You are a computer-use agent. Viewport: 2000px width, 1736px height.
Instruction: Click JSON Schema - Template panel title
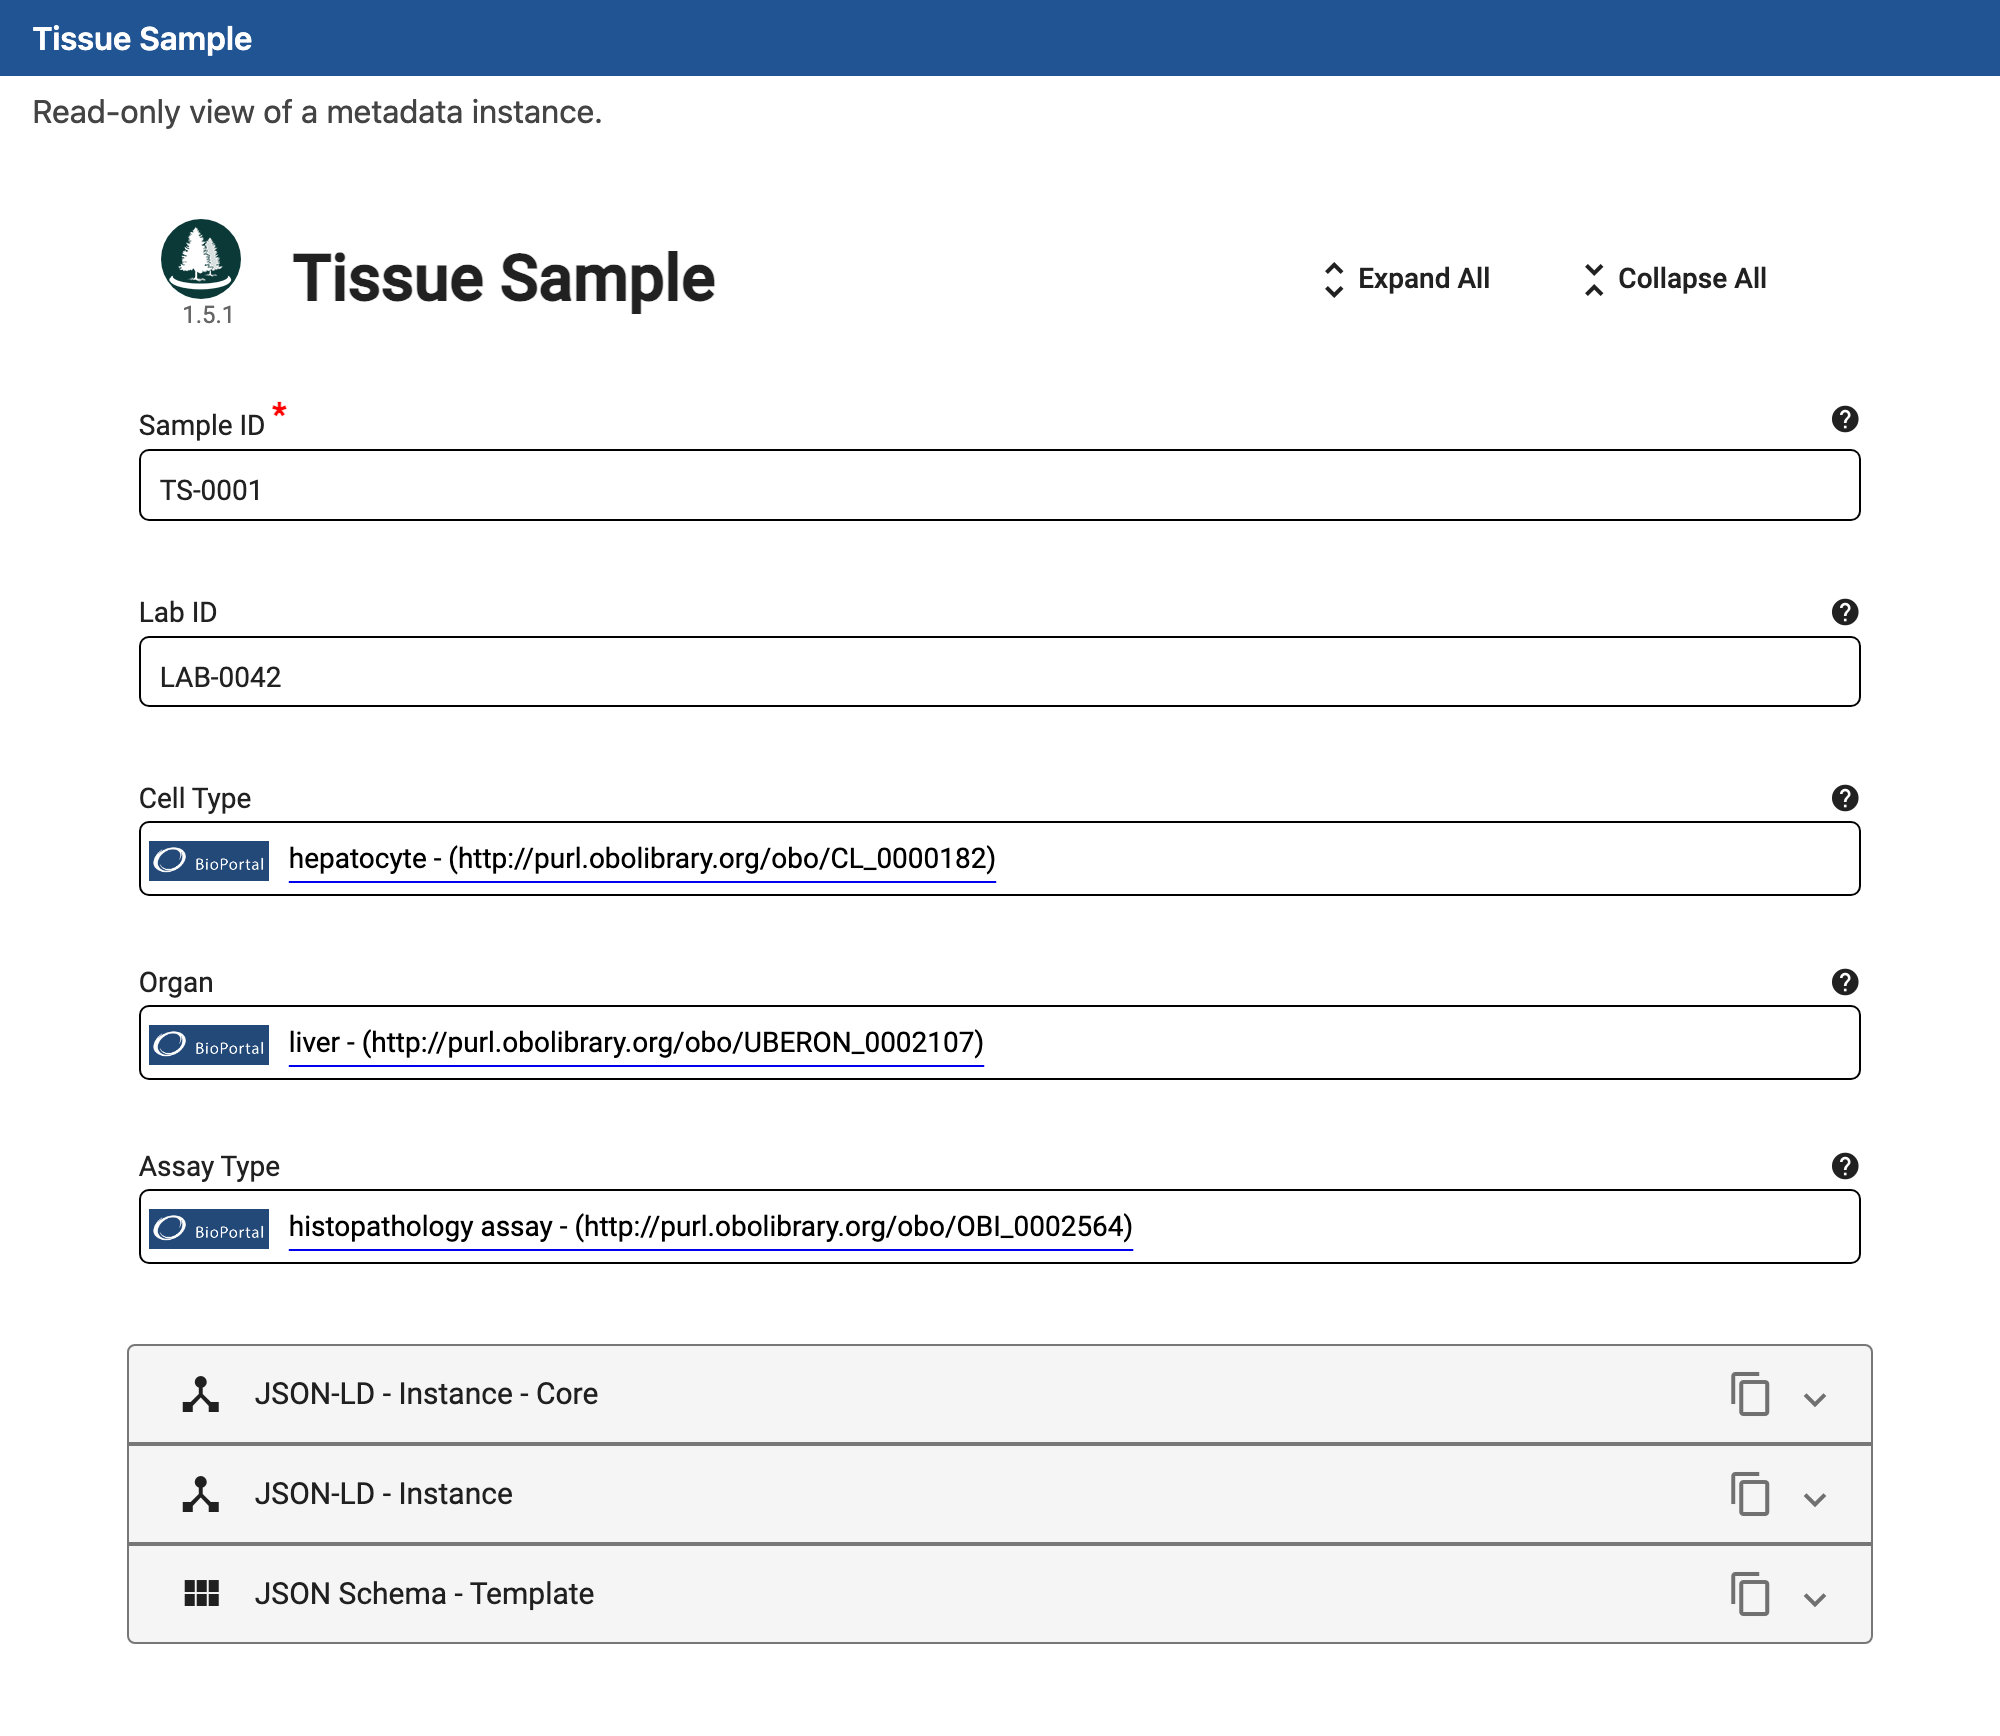(424, 1594)
